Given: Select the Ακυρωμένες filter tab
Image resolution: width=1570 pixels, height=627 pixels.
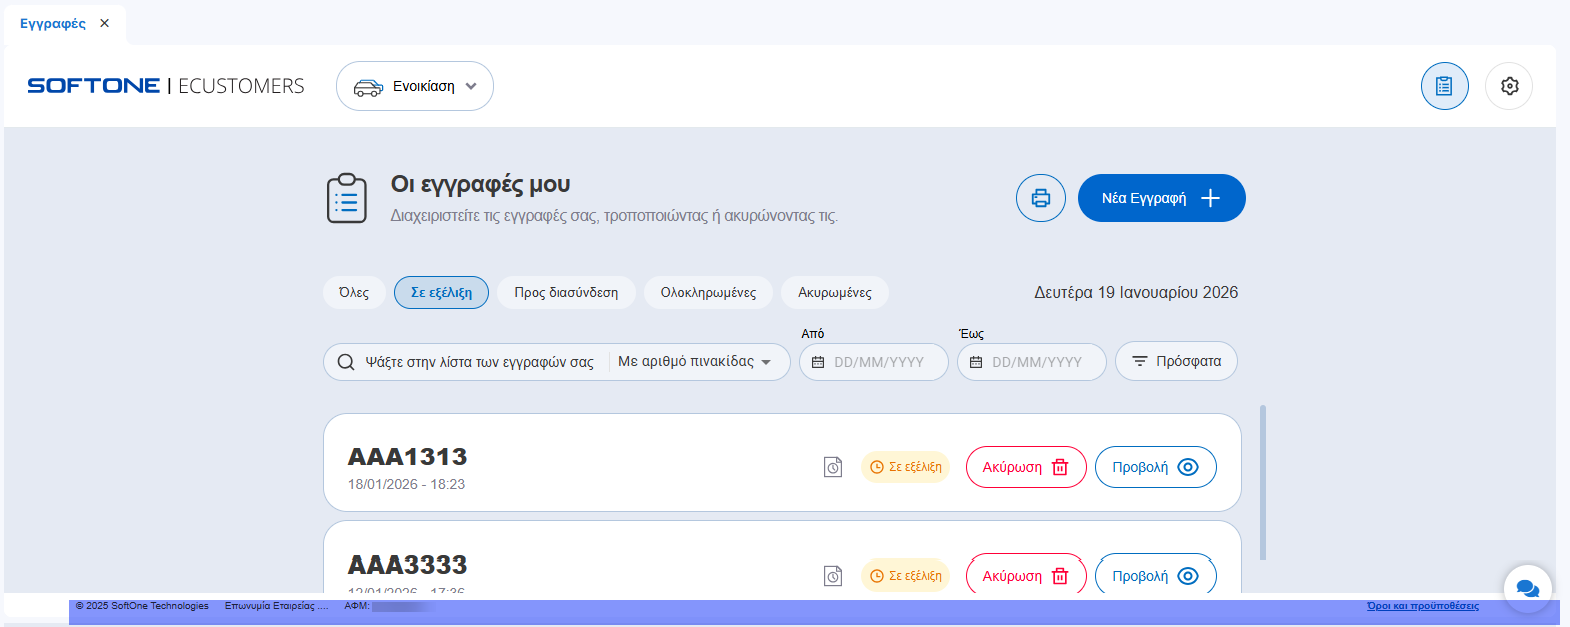Looking at the screenshot, I should point(835,293).
